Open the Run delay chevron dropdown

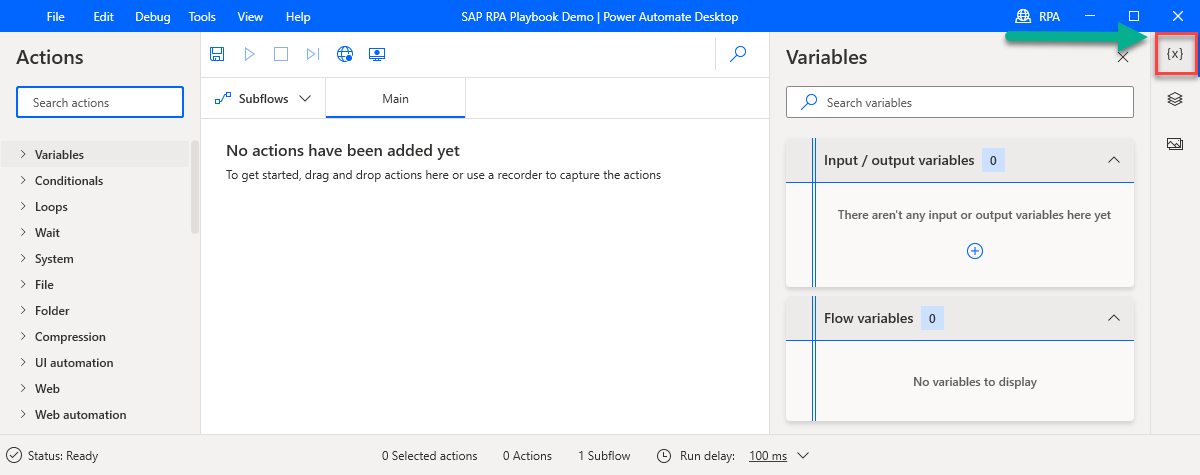coord(802,455)
